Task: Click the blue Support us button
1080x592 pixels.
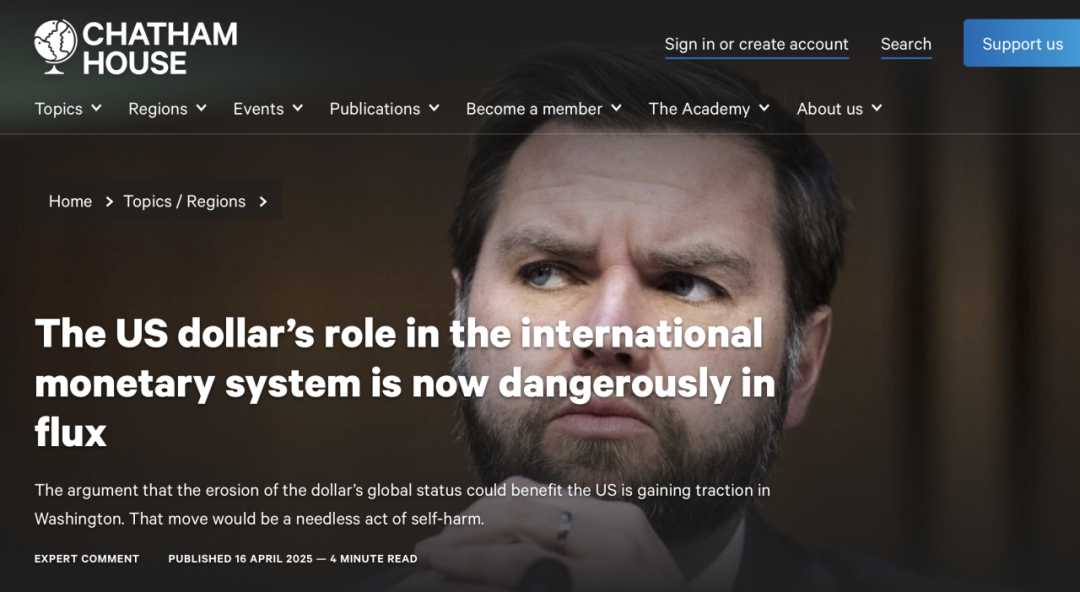Action: 1022,43
